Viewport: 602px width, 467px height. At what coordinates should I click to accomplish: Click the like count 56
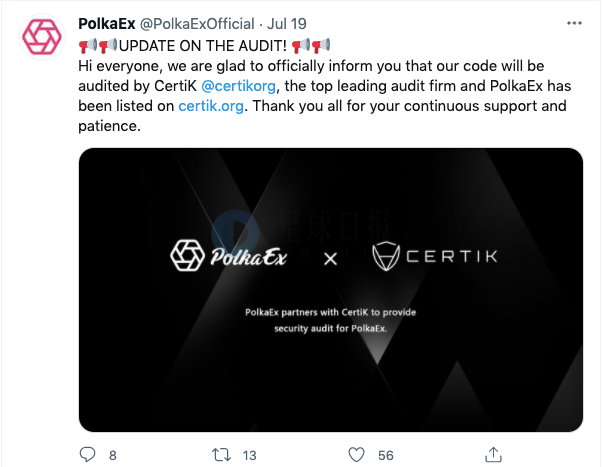tap(385, 455)
